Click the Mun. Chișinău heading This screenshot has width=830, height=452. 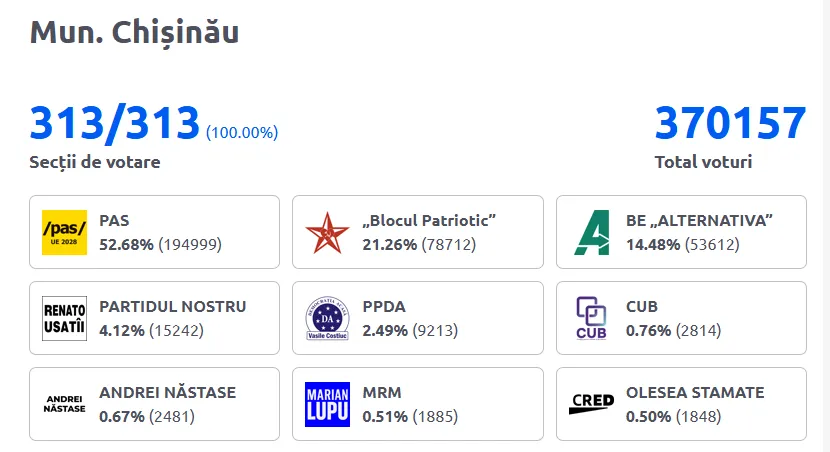tap(134, 31)
